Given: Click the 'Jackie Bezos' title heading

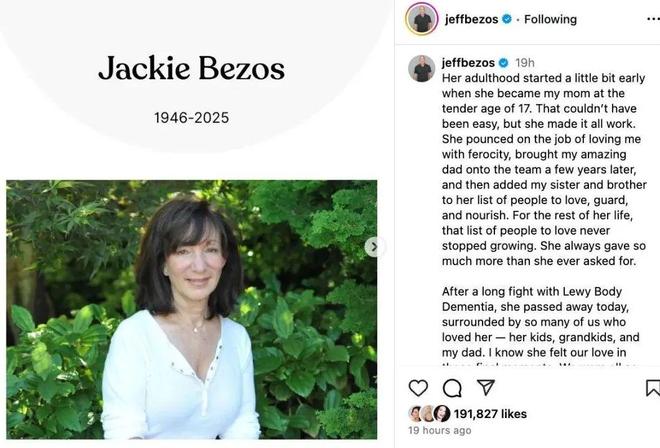Looking at the screenshot, I should pos(191,69).
